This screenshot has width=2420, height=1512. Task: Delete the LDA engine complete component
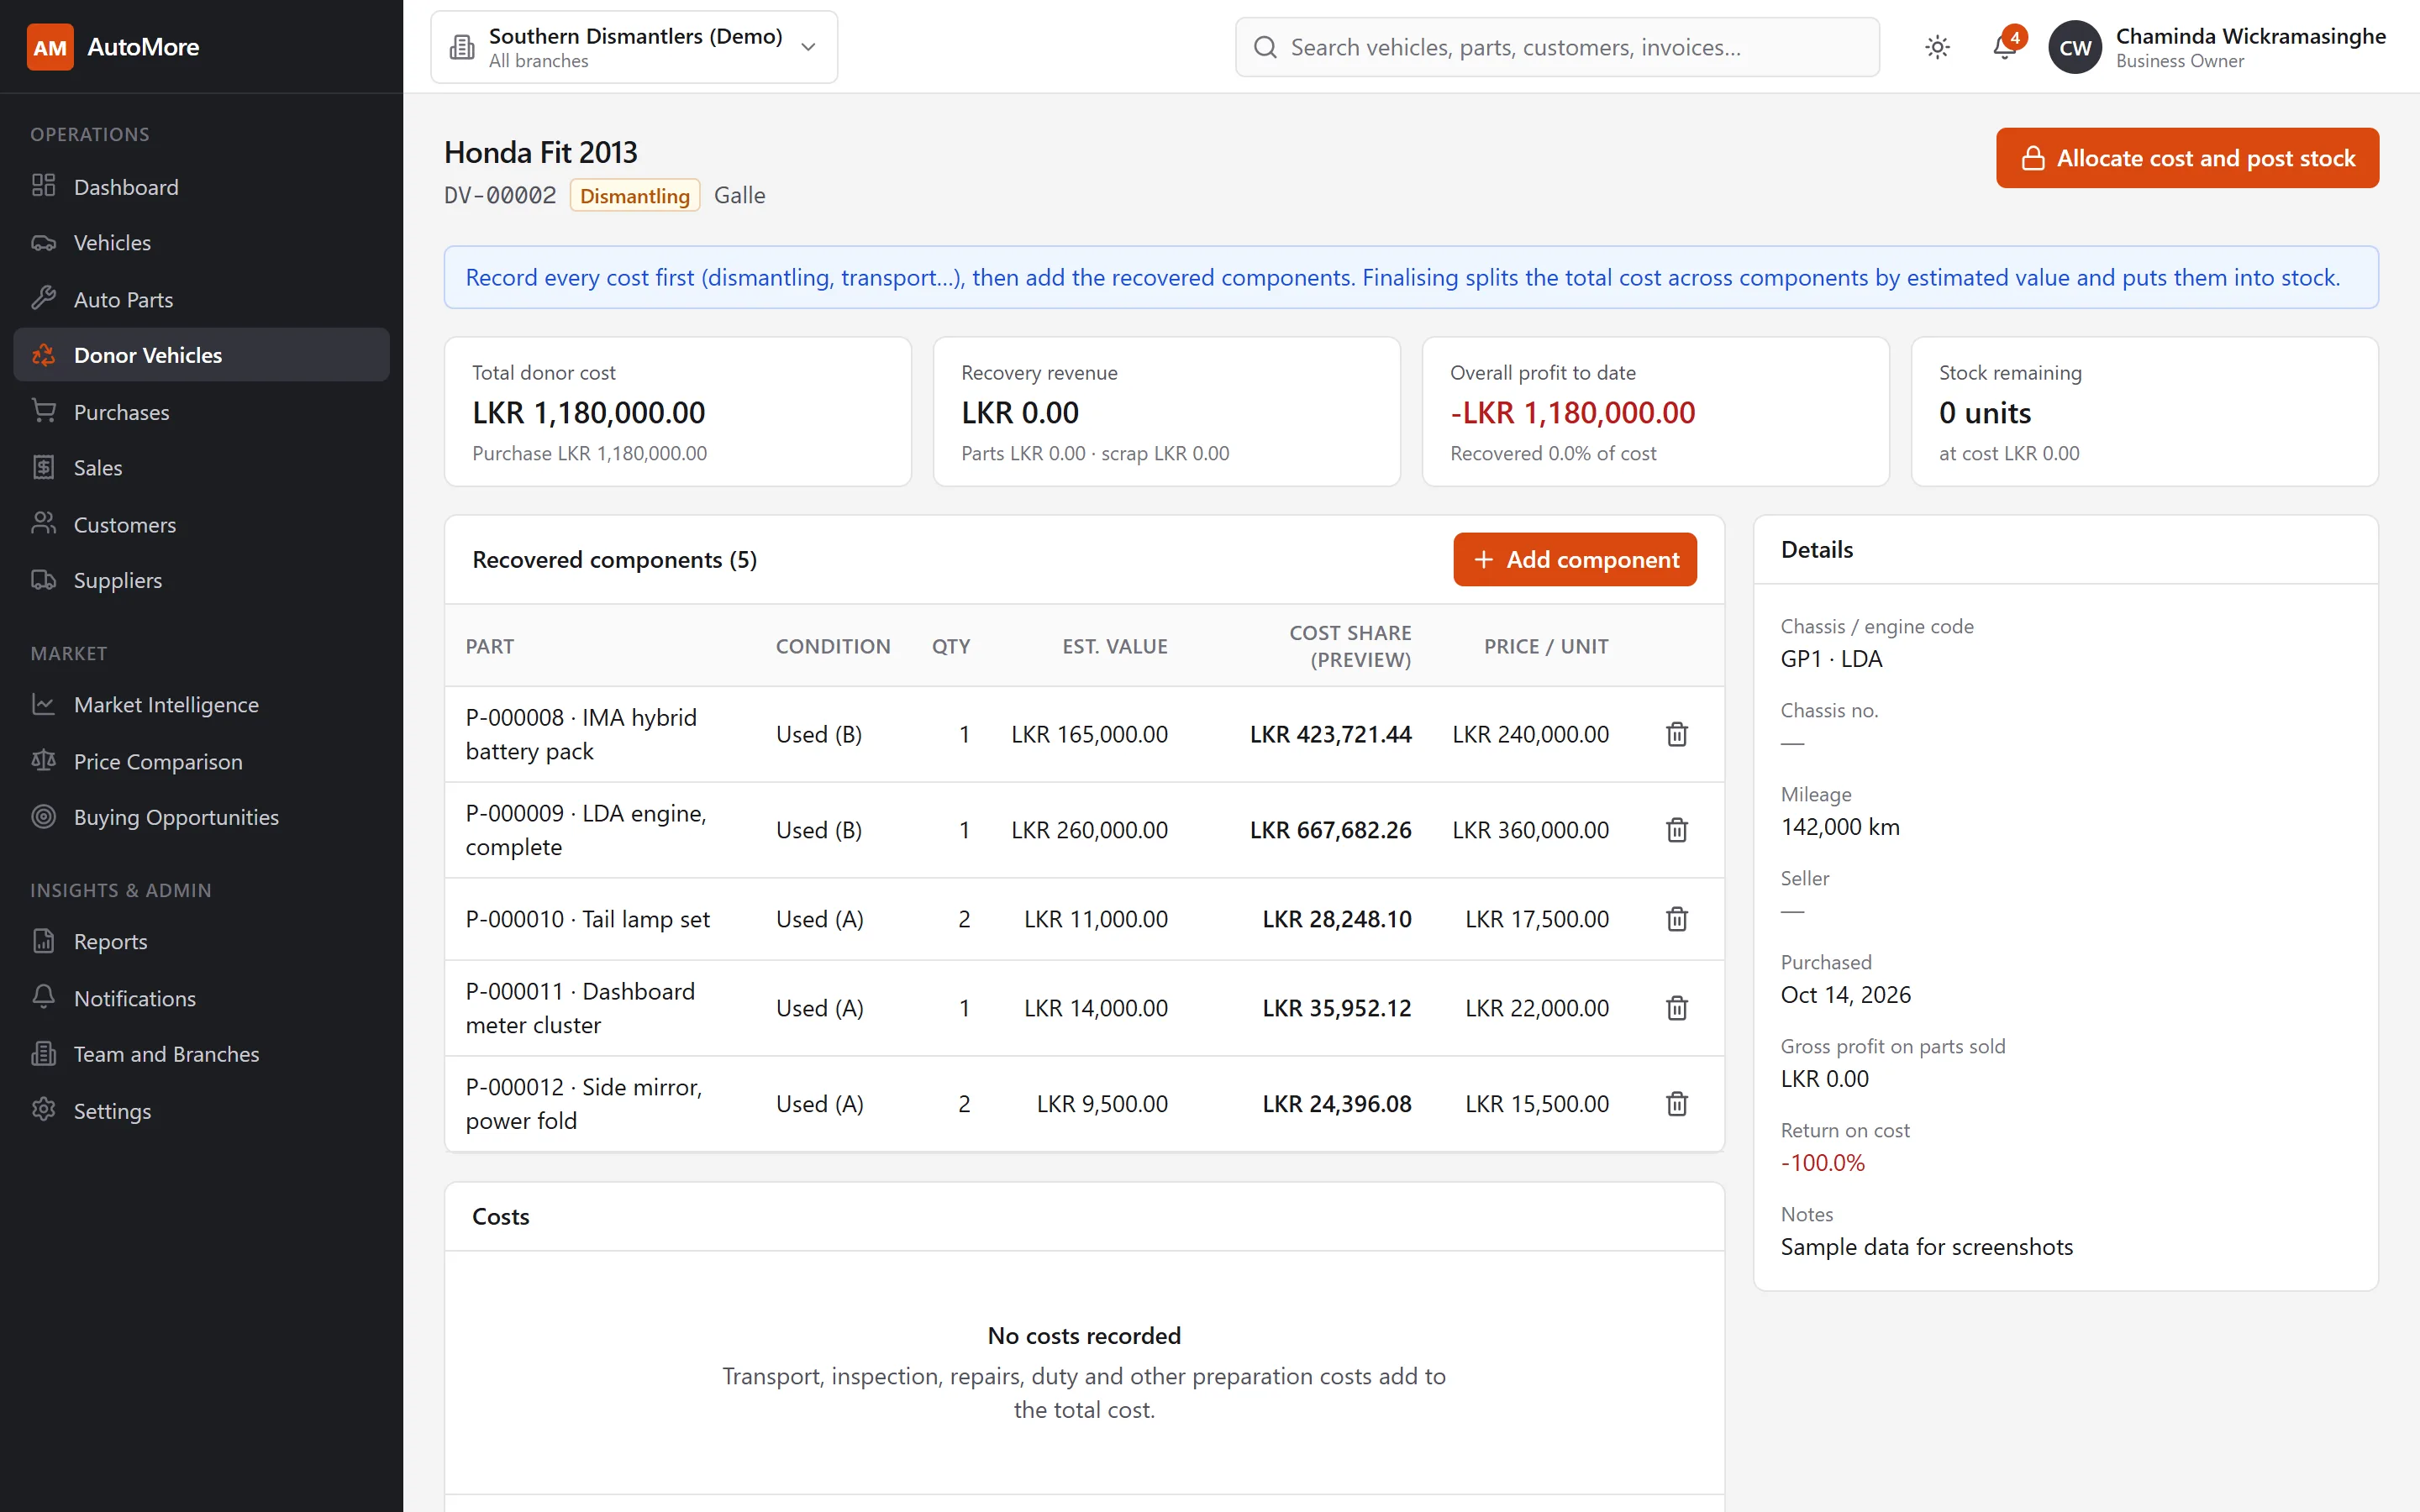click(1677, 830)
